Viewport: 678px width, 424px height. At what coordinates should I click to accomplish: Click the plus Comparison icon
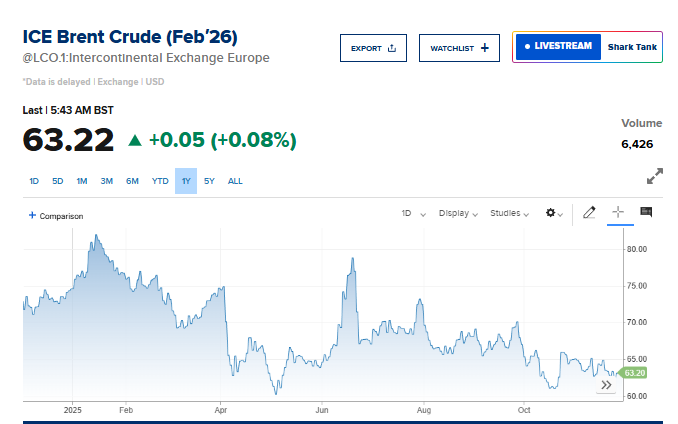click(32, 215)
